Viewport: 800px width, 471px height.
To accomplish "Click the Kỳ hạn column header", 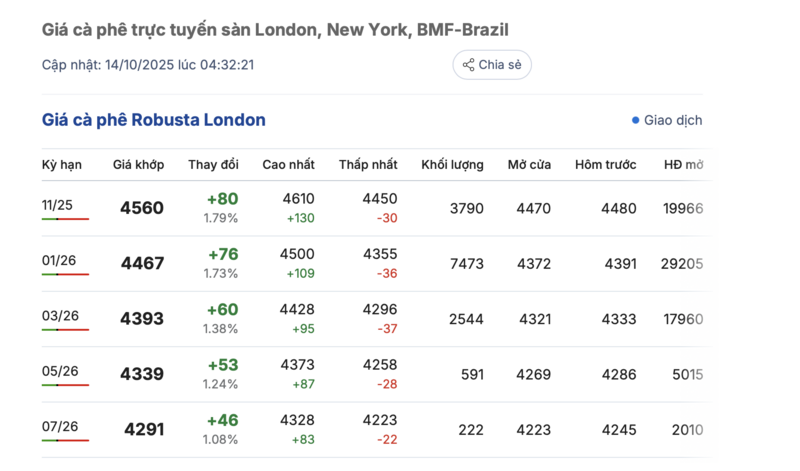I will (x=62, y=164).
